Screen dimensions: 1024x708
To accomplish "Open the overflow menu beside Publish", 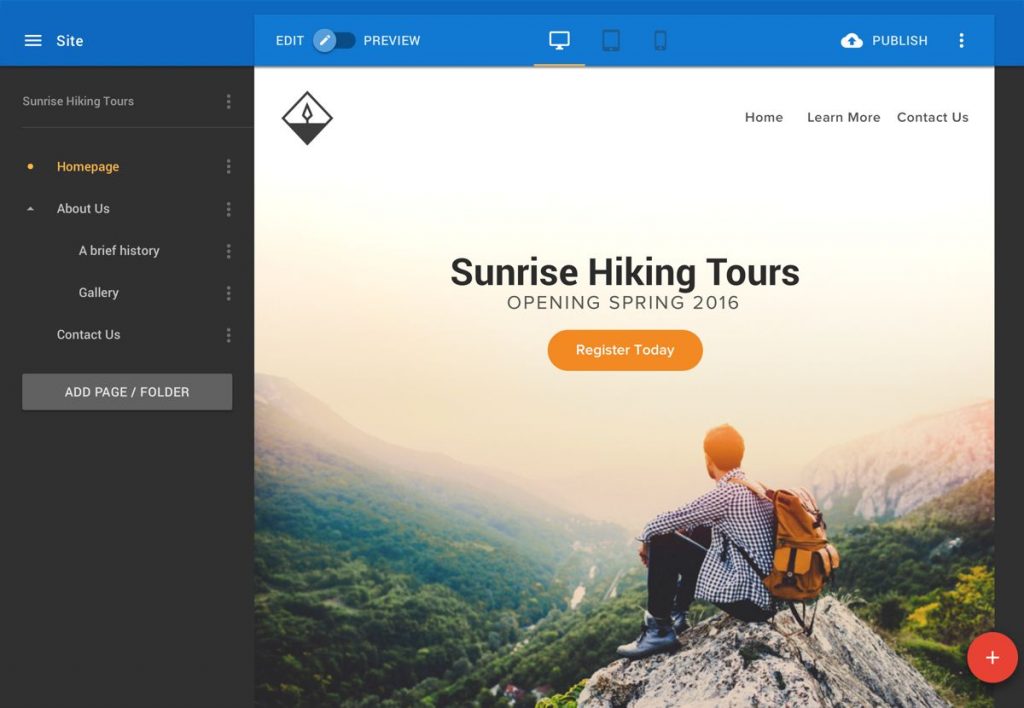I will pyautogui.click(x=962, y=40).
